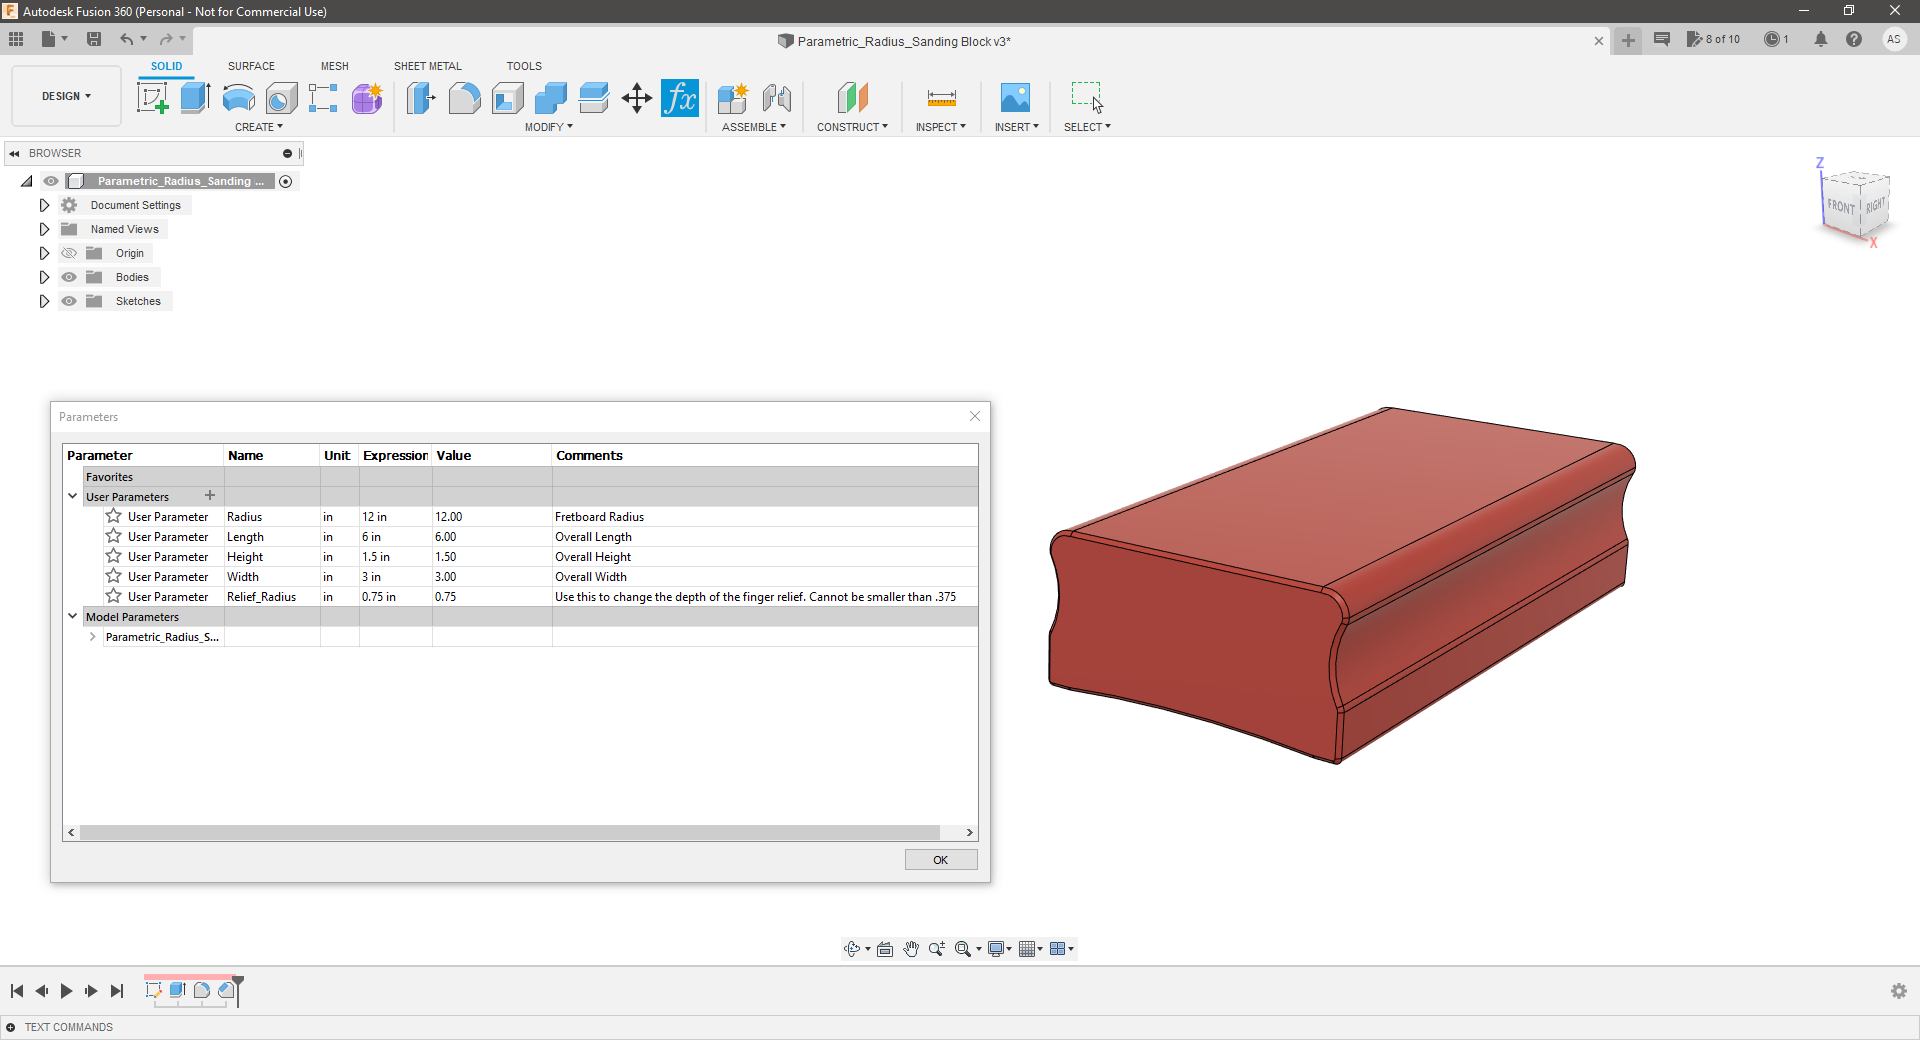The width and height of the screenshot is (1920, 1040).
Task: Switch to the SURFACE tab
Action: tap(251, 66)
